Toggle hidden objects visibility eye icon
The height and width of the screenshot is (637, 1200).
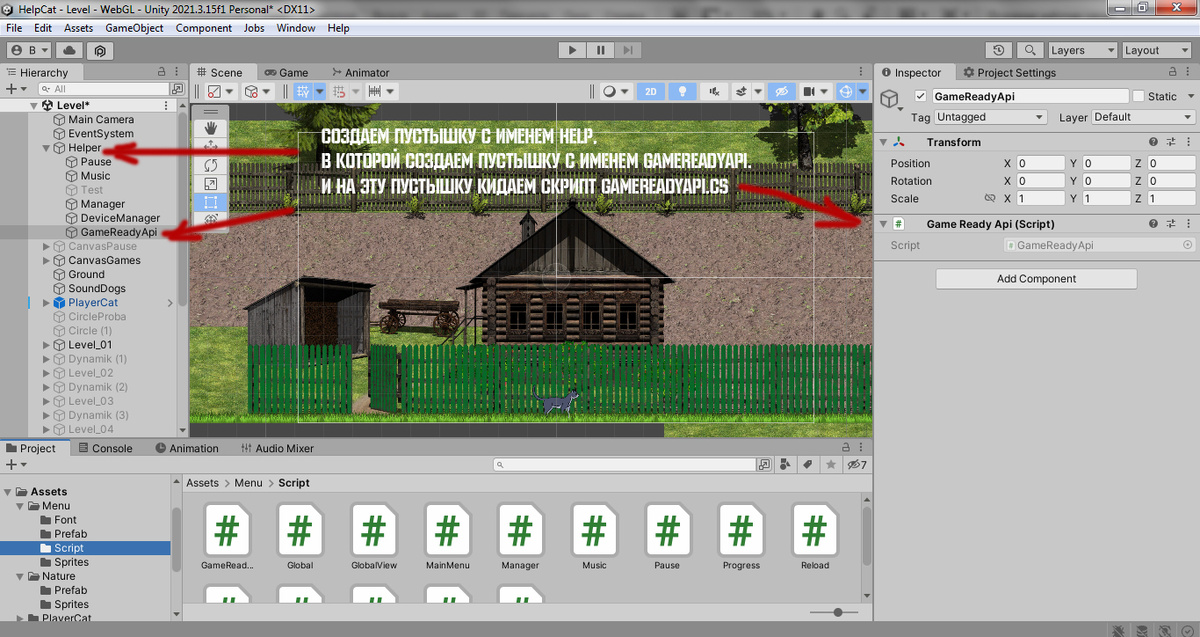(x=784, y=91)
